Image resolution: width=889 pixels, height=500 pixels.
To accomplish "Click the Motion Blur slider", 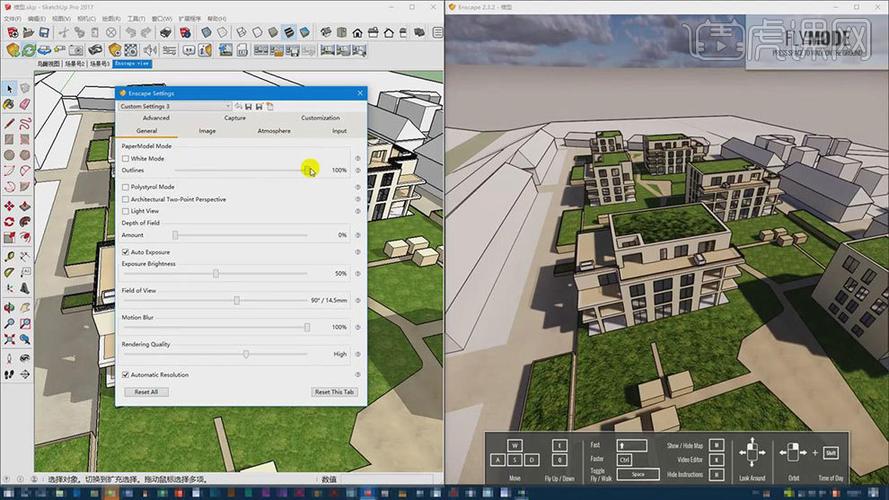I will pyautogui.click(x=215, y=327).
